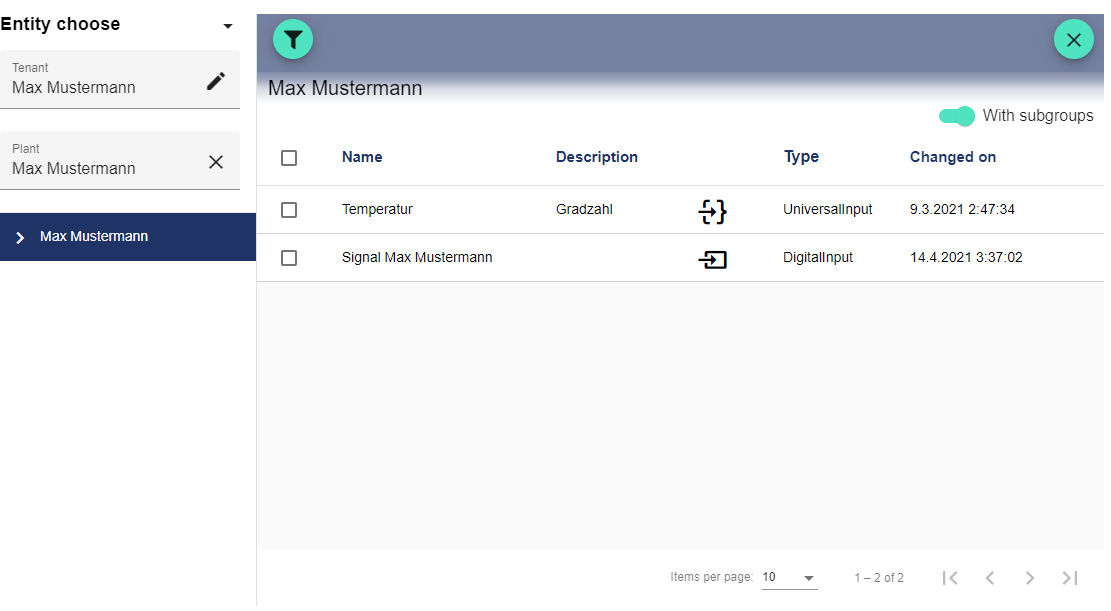The image size is (1111, 611).
Task: Sort by the Name column header
Action: [x=362, y=157]
